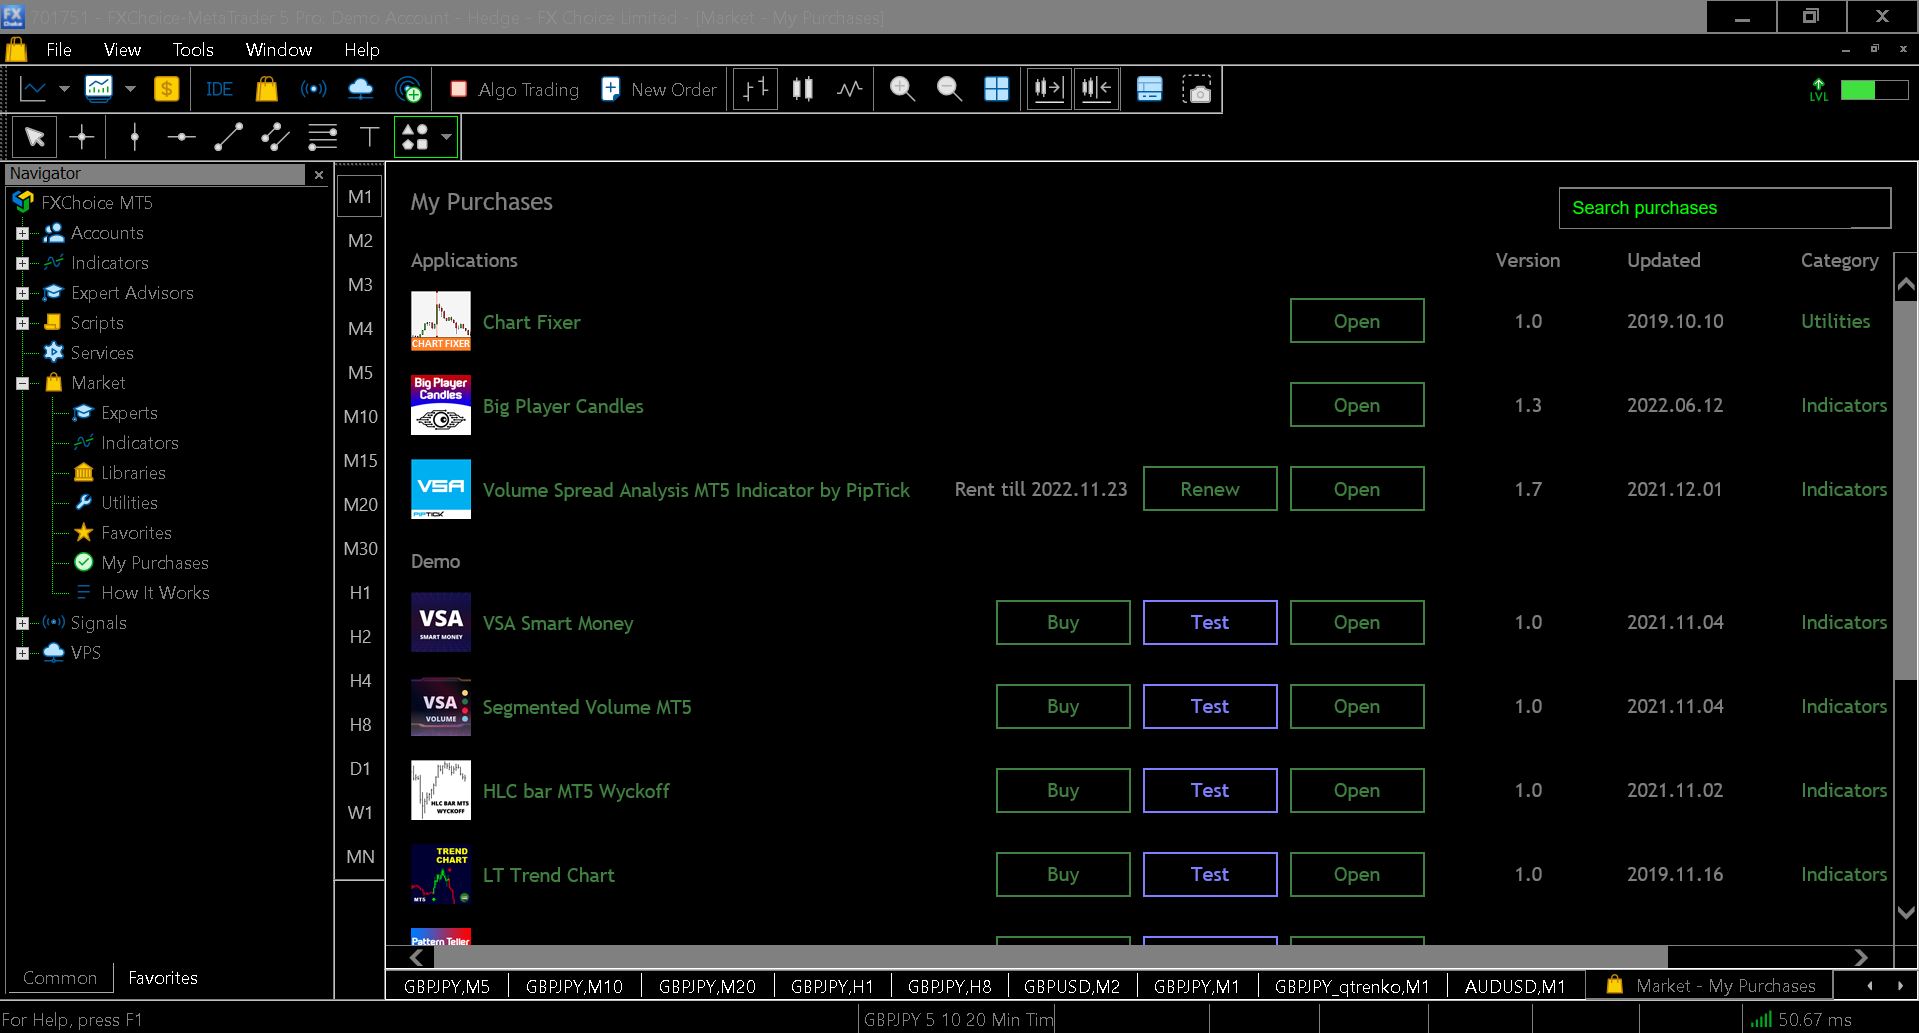
Task: Take a screenshot with the camera icon
Action: 1197,90
